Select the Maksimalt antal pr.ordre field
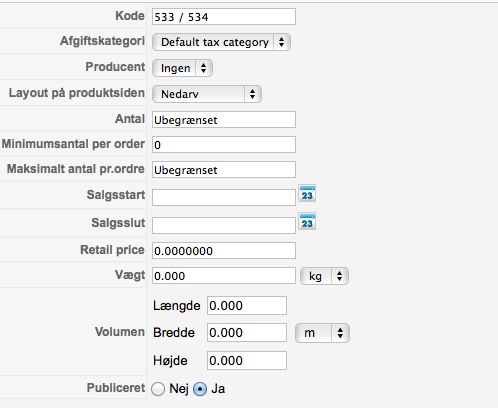 click(x=224, y=170)
